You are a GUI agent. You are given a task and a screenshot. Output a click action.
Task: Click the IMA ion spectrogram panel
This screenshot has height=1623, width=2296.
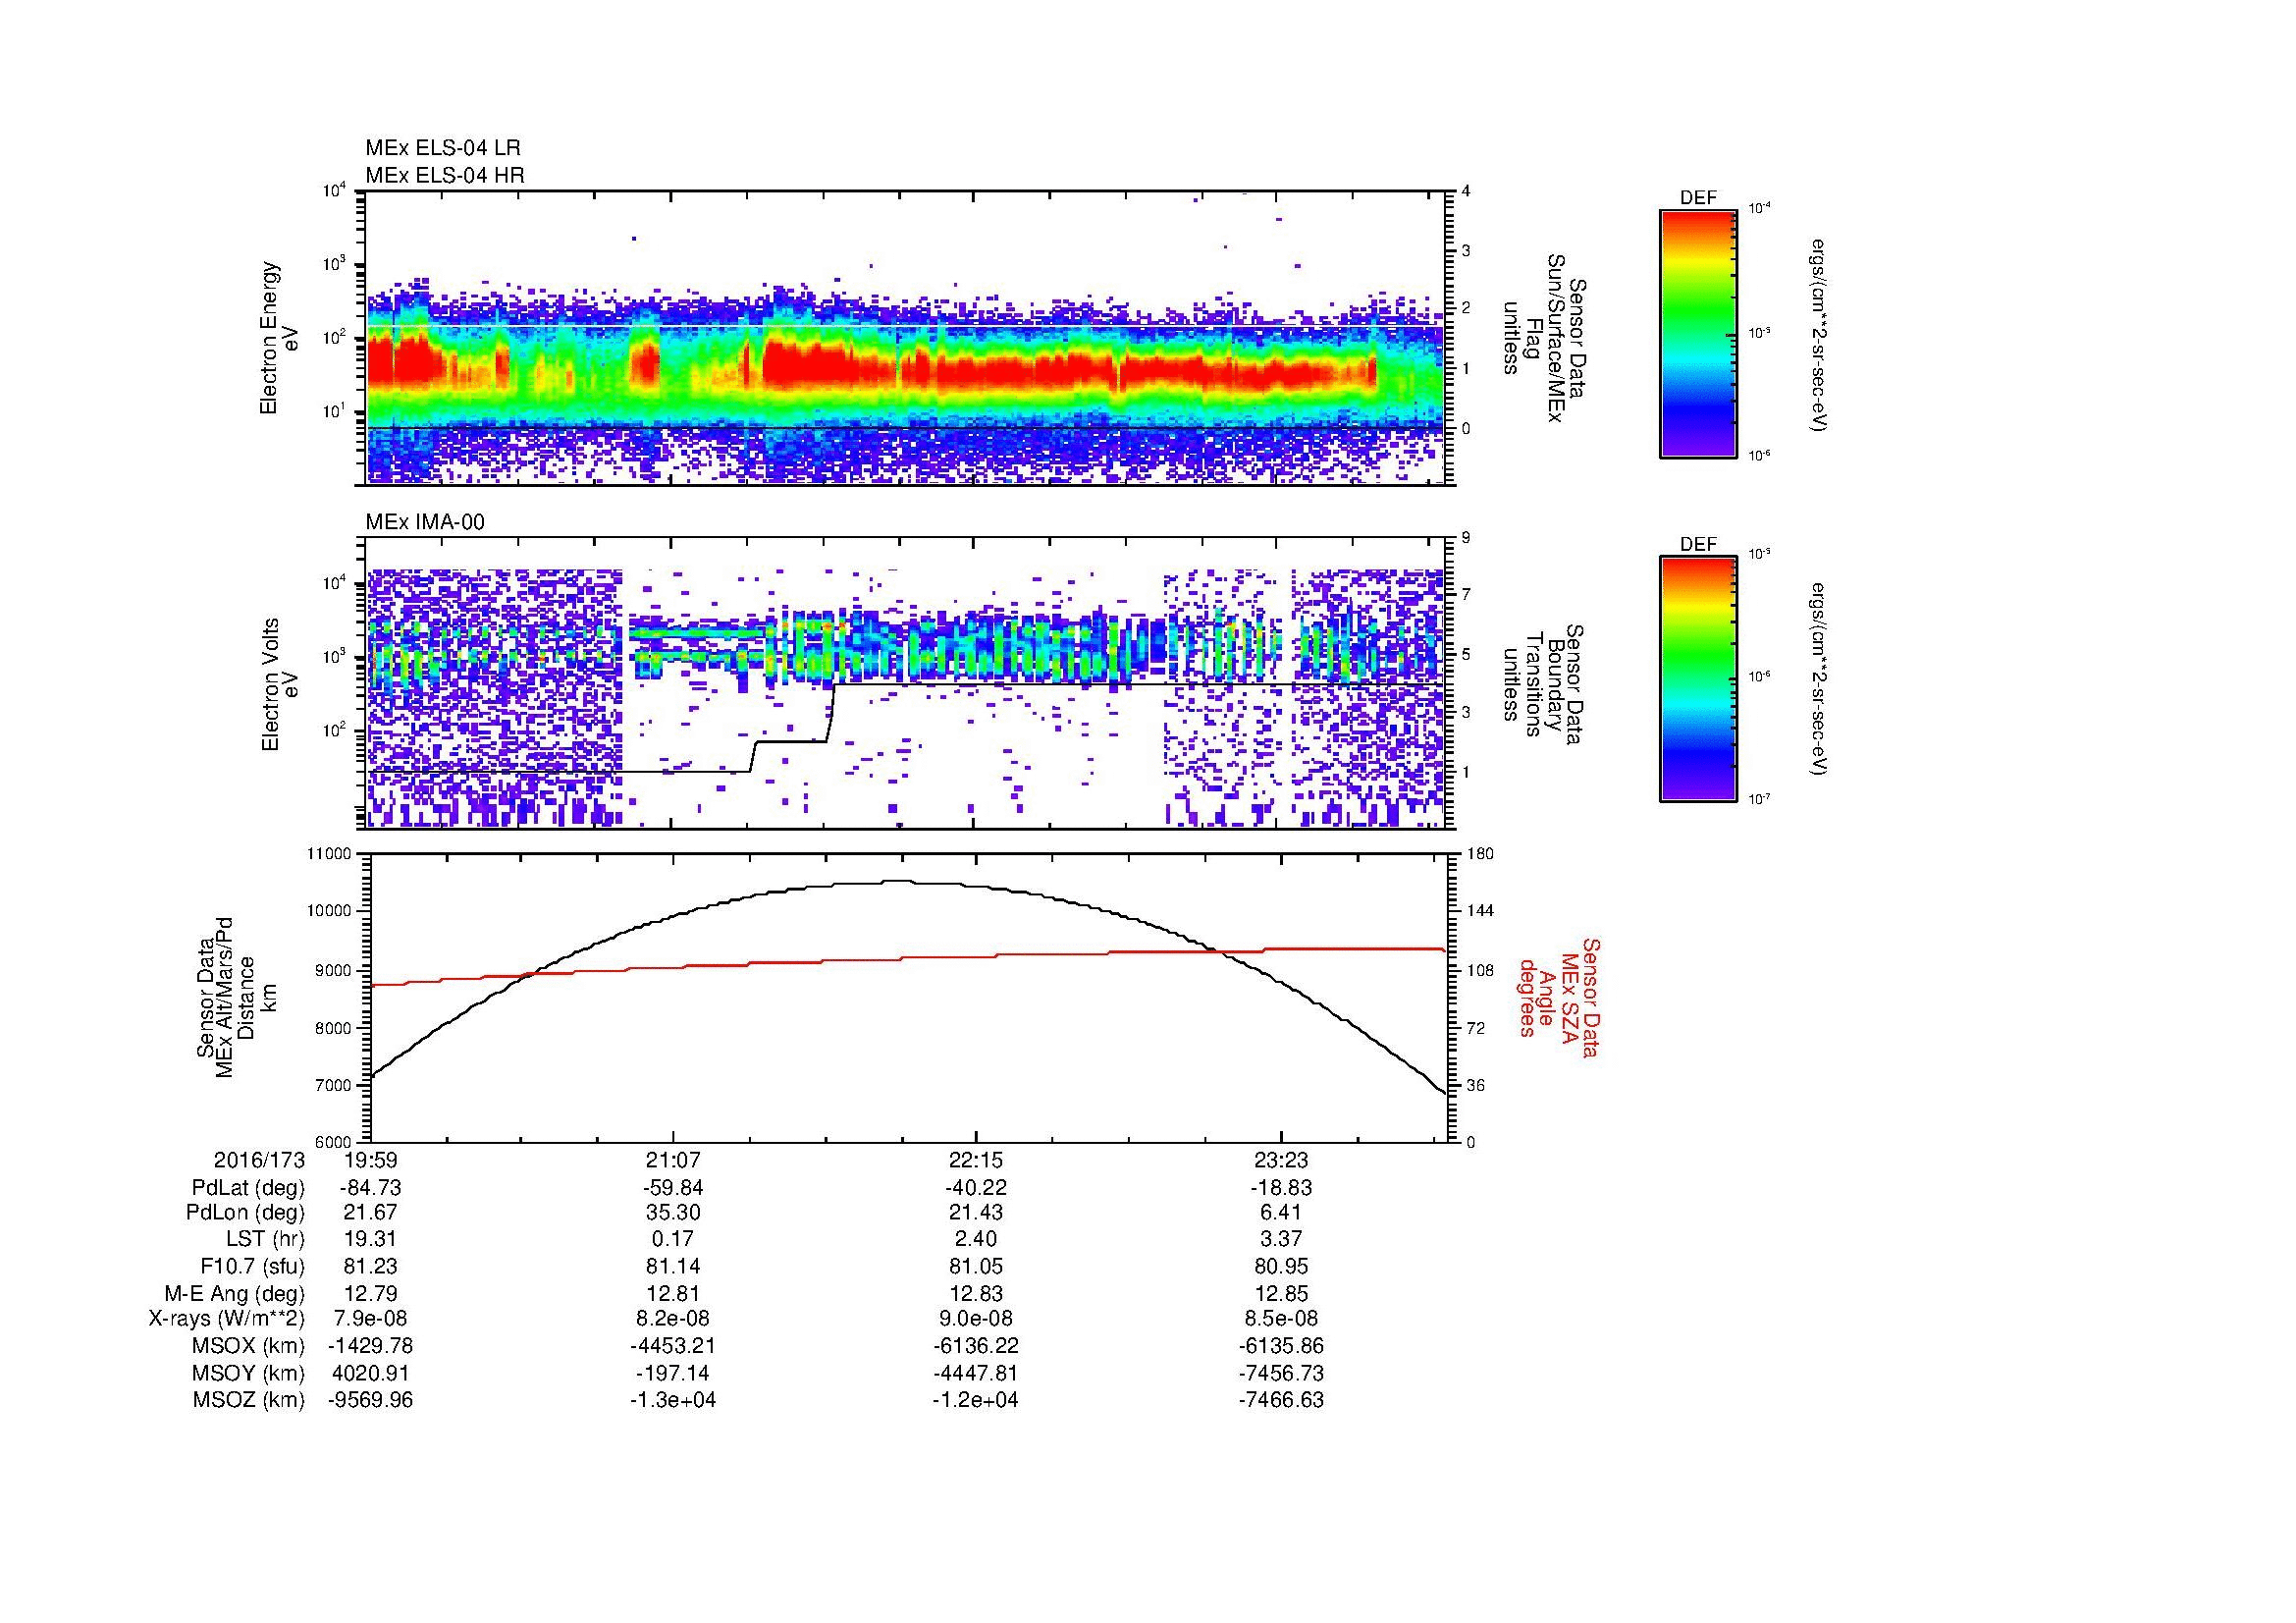pyautogui.click(x=907, y=684)
